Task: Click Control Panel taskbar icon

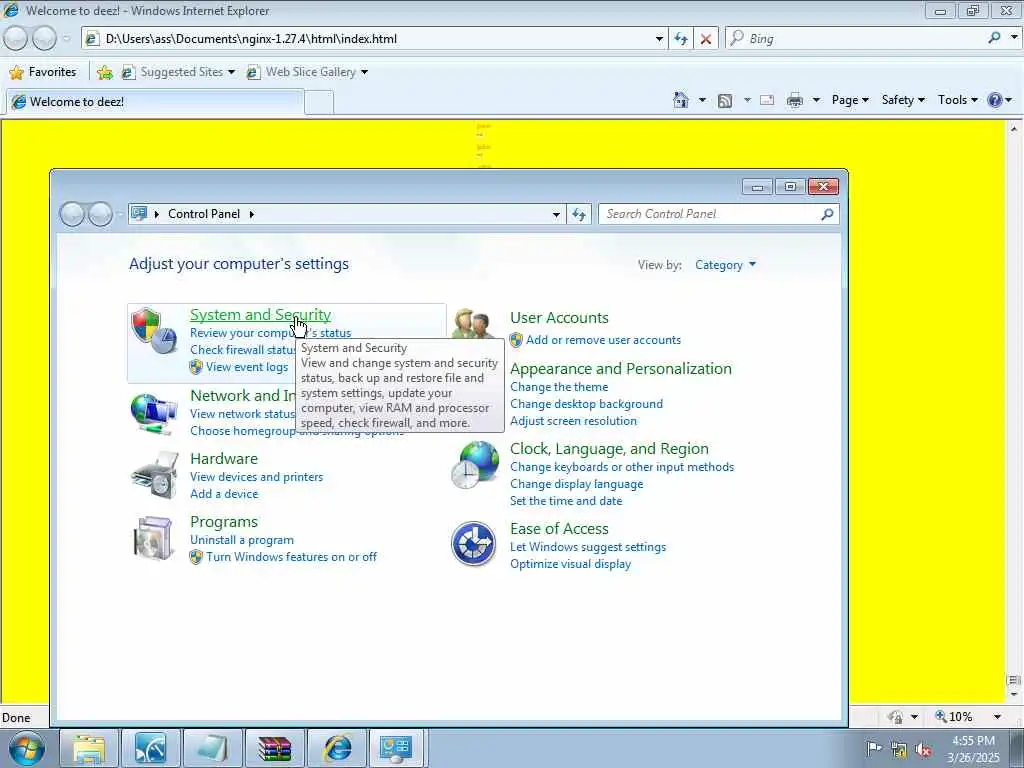Action: (397, 748)
